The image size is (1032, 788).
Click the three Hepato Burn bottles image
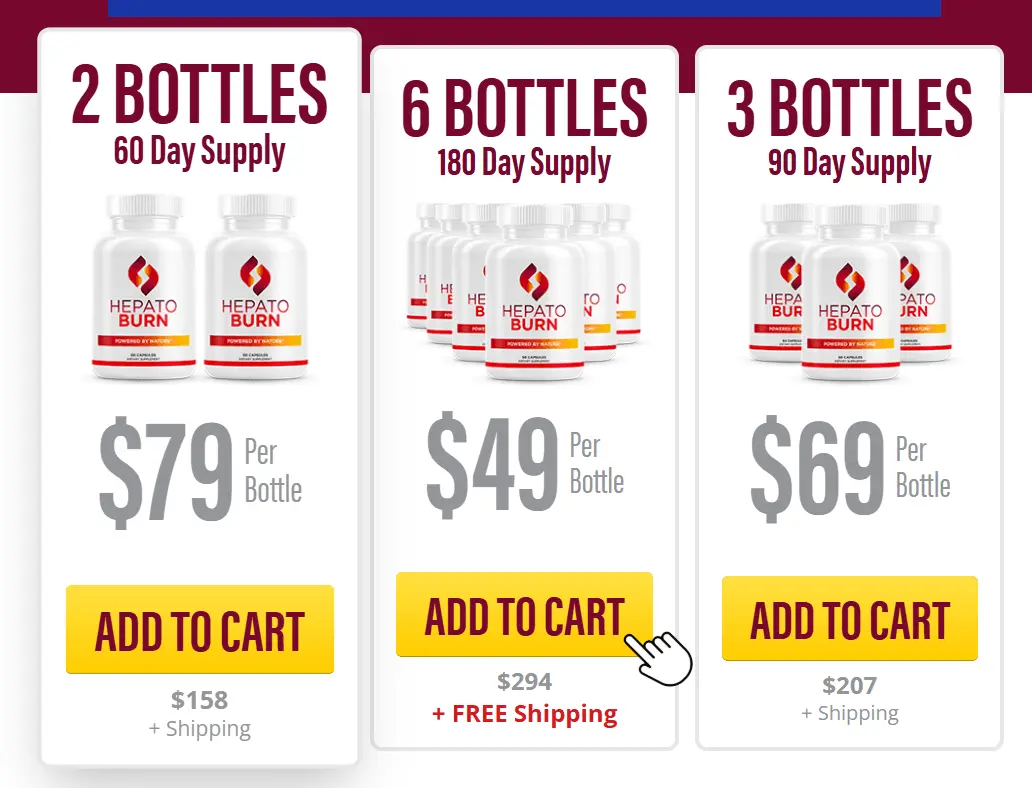coord(850,292)
